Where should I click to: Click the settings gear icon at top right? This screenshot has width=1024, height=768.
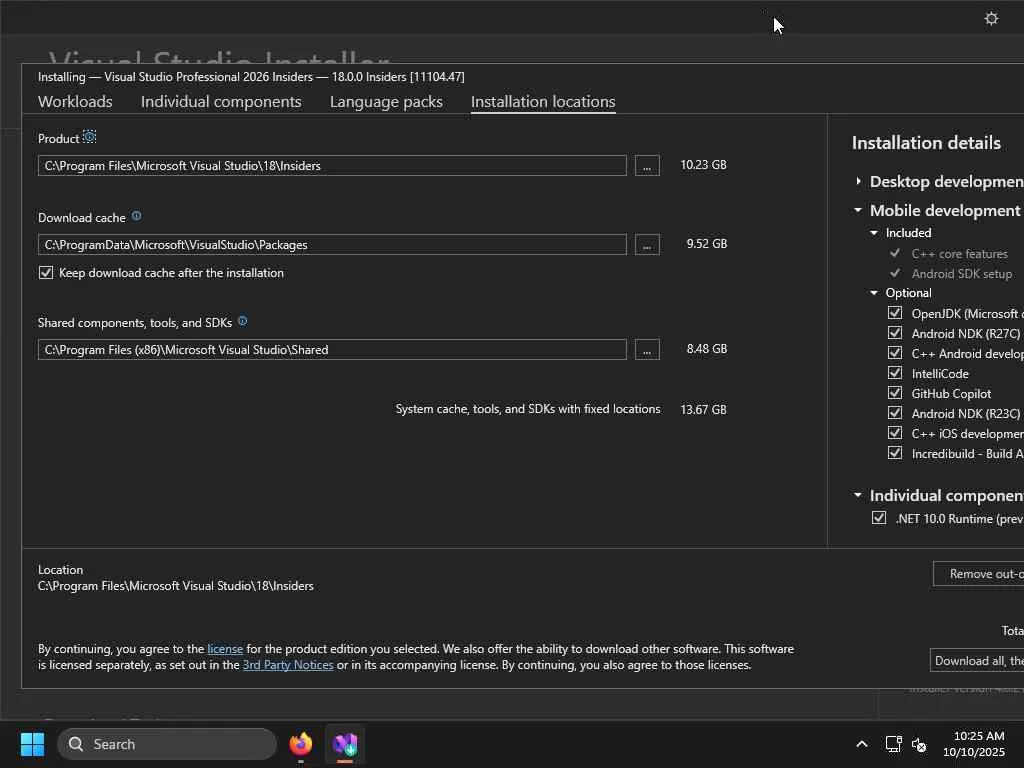(x=991, y=18)
